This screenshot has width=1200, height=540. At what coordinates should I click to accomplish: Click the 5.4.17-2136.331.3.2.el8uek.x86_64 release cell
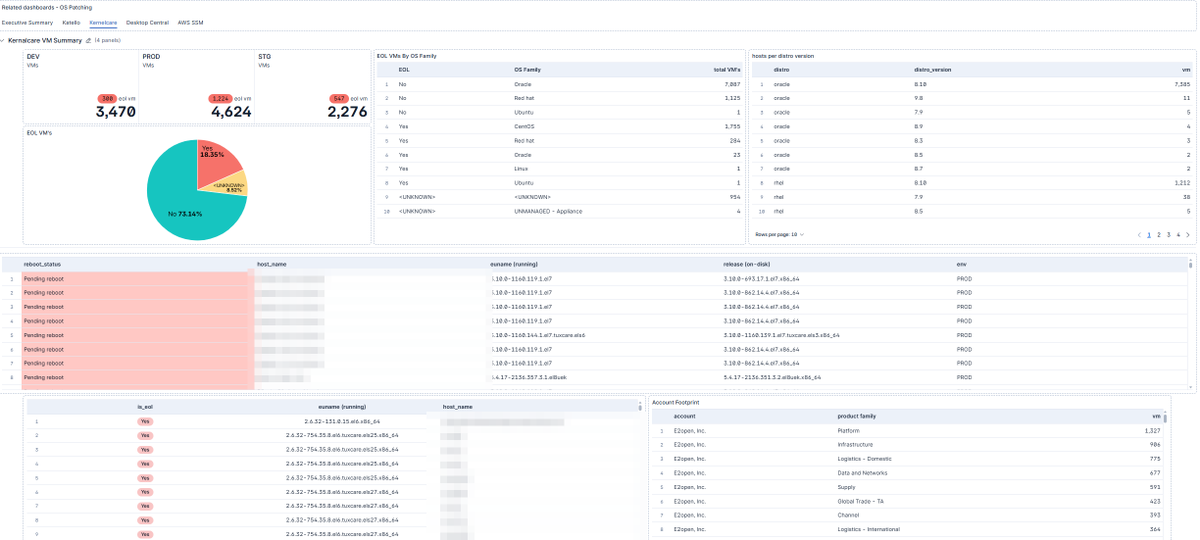772,378
